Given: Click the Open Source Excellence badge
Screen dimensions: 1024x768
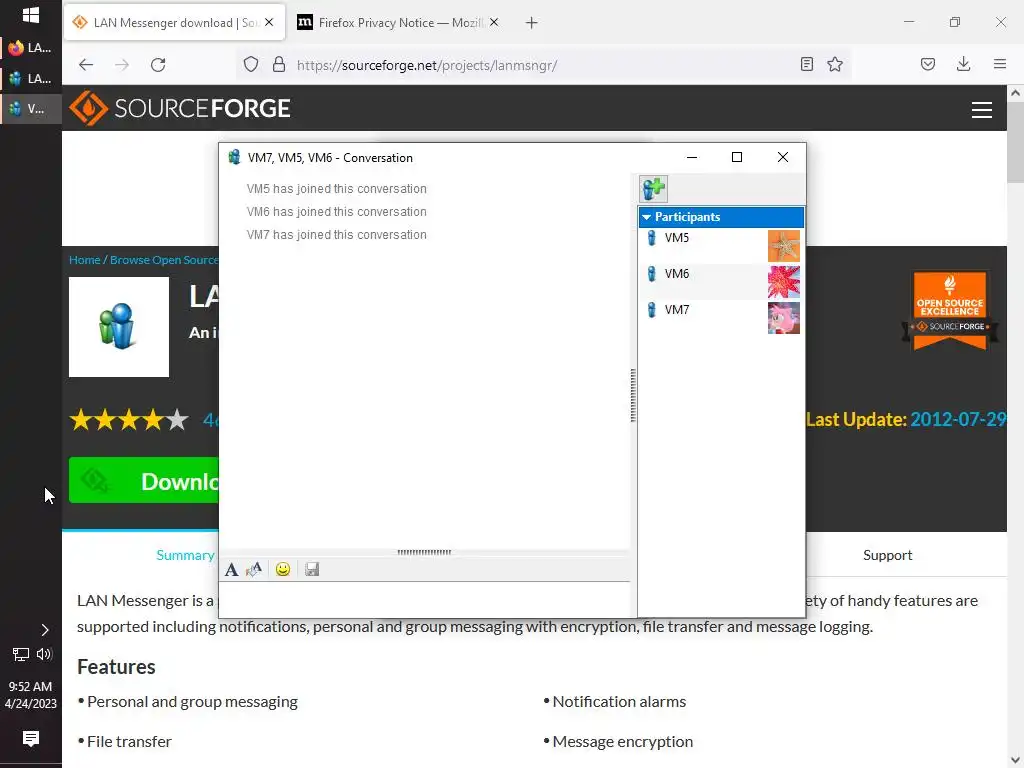Looking at the screenshot, I should 950,310.
